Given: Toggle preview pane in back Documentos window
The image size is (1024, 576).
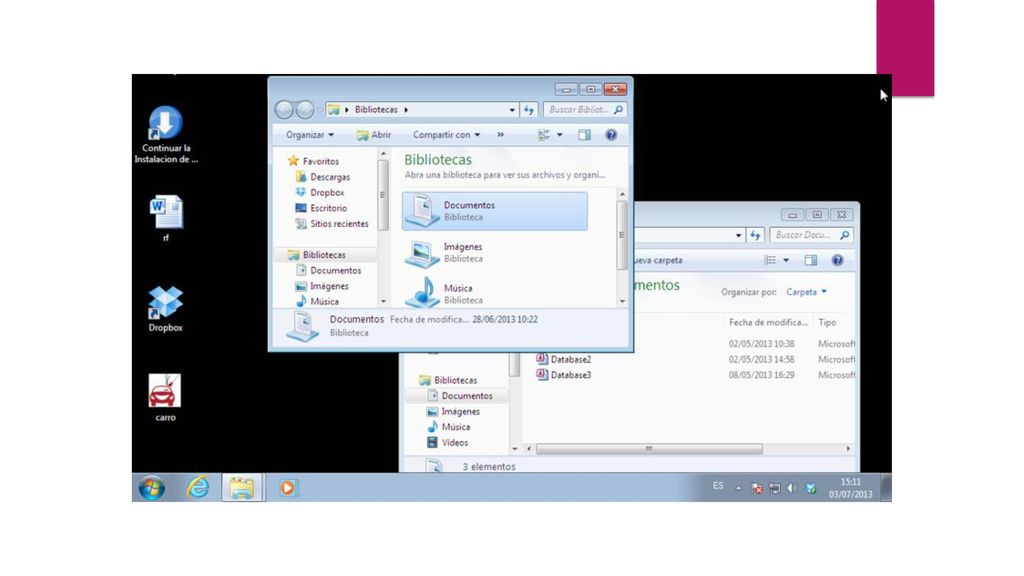Looking at the screenshot, I should (810, 261).
